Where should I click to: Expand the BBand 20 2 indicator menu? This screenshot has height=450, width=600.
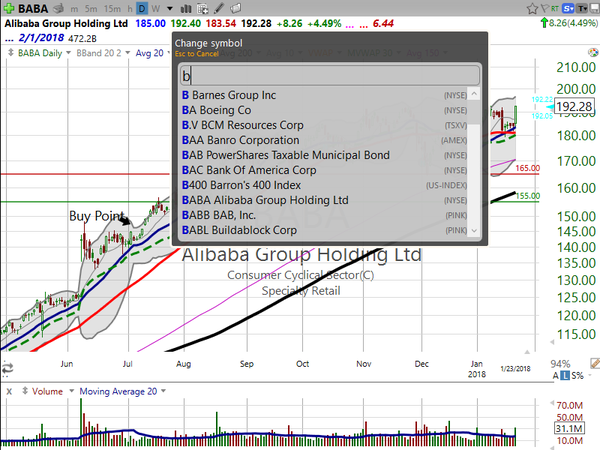click(127, 52)
